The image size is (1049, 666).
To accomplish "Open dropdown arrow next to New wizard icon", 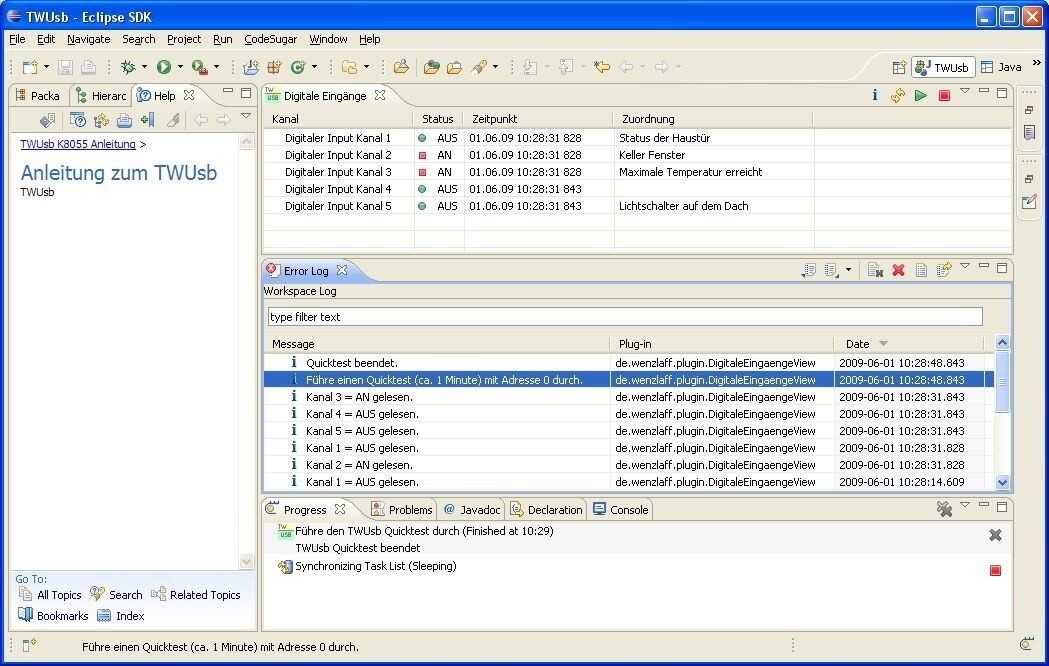I will click(46, 67).
